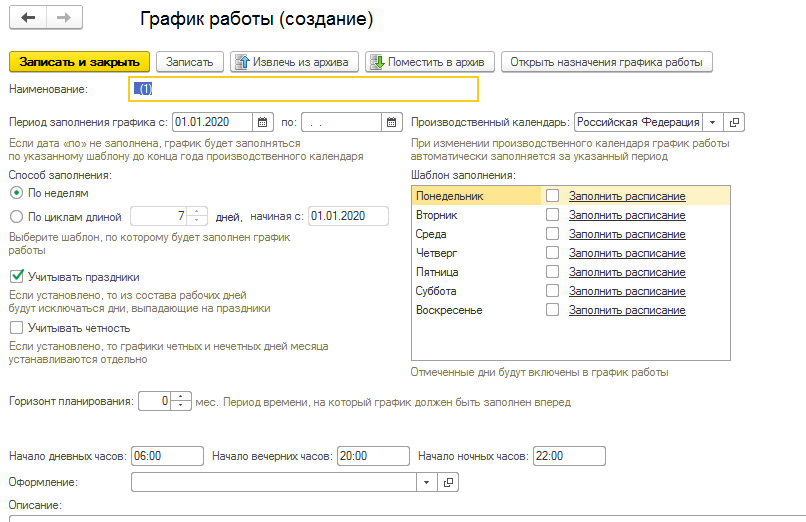Click Поместить в архив button

[429, 62]
